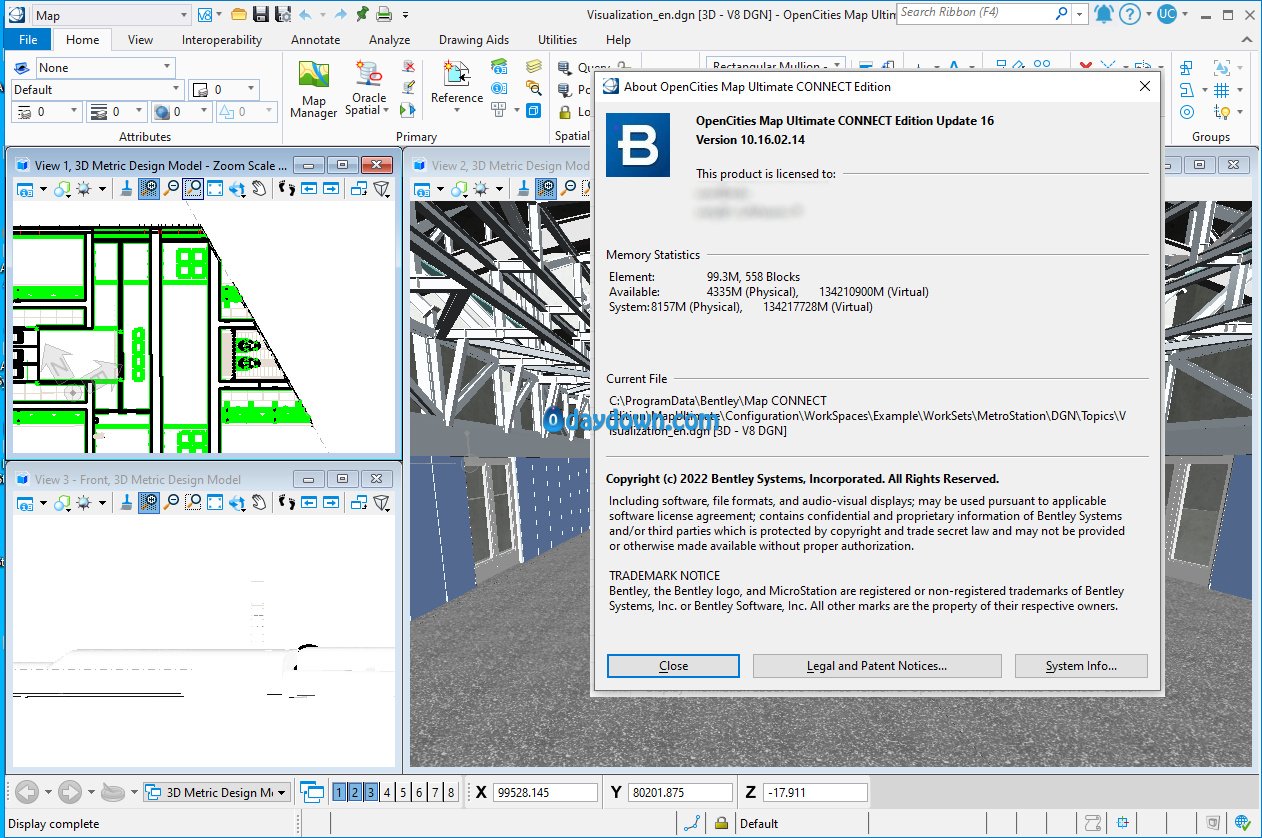Click the lock icon in the status bar

pyautogui.click(x=721, y=824)
